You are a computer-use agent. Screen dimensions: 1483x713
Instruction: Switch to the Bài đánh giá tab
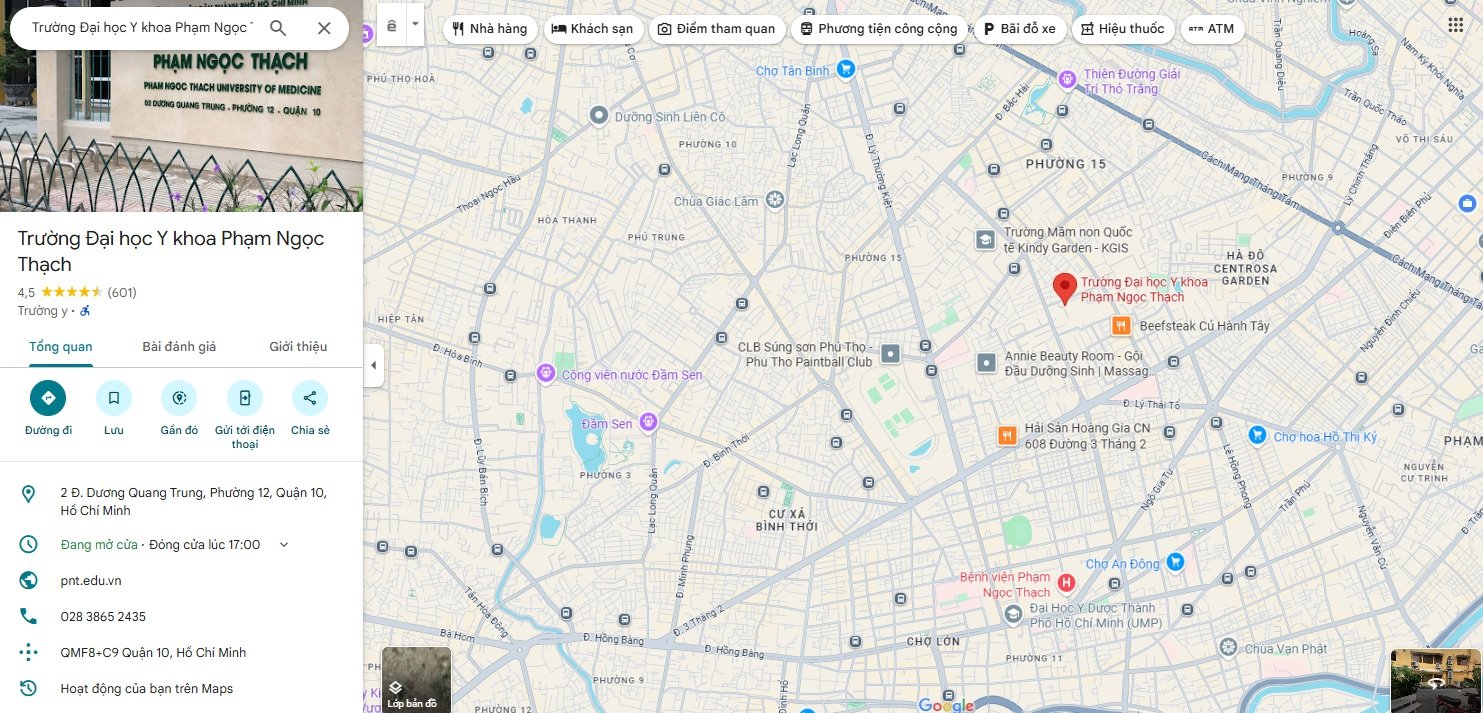click(x=179, y=347)
